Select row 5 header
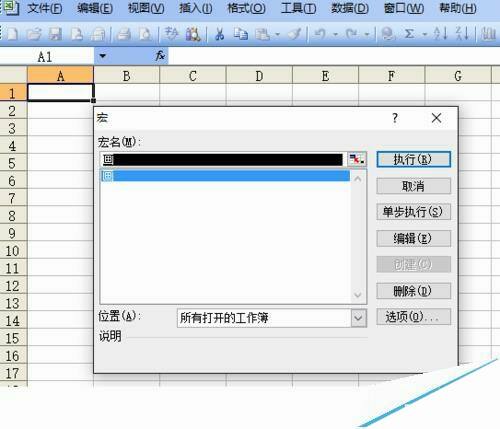Screen dimensions: 500x429 [13, 163]
